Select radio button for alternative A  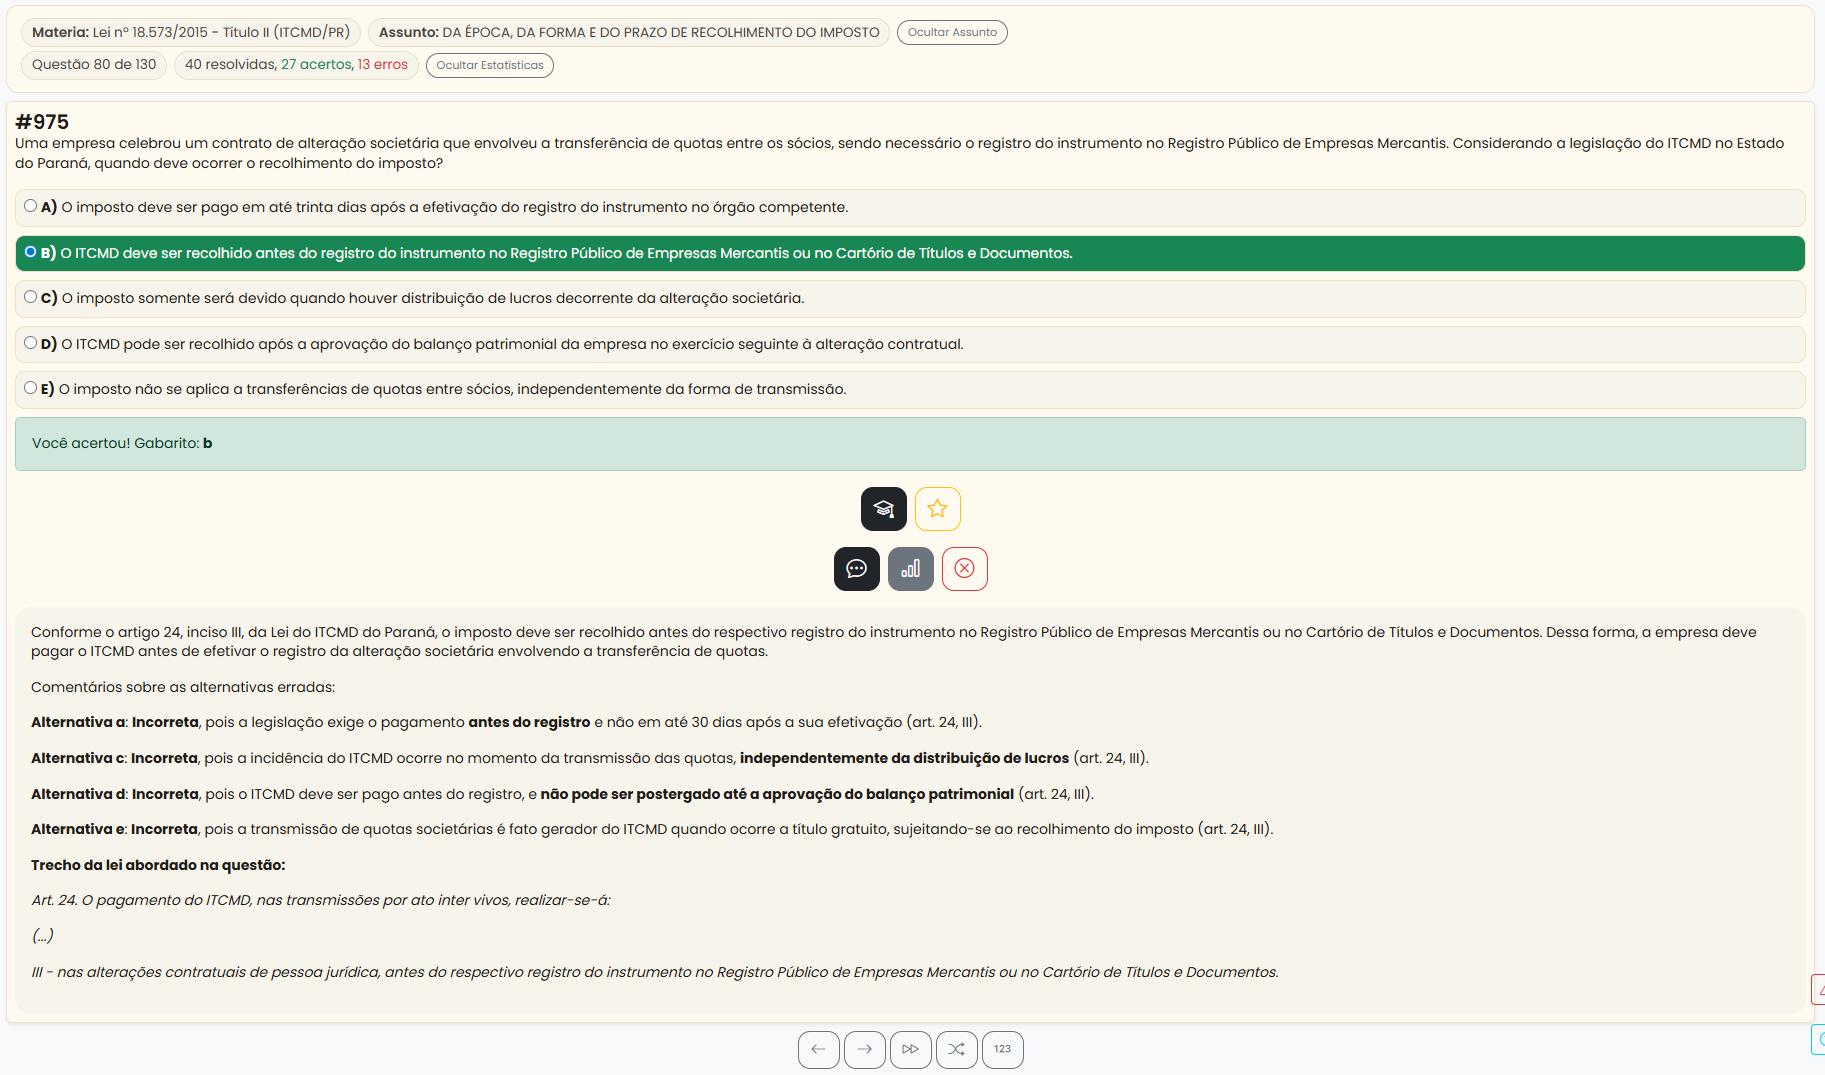tap(31, 206)
